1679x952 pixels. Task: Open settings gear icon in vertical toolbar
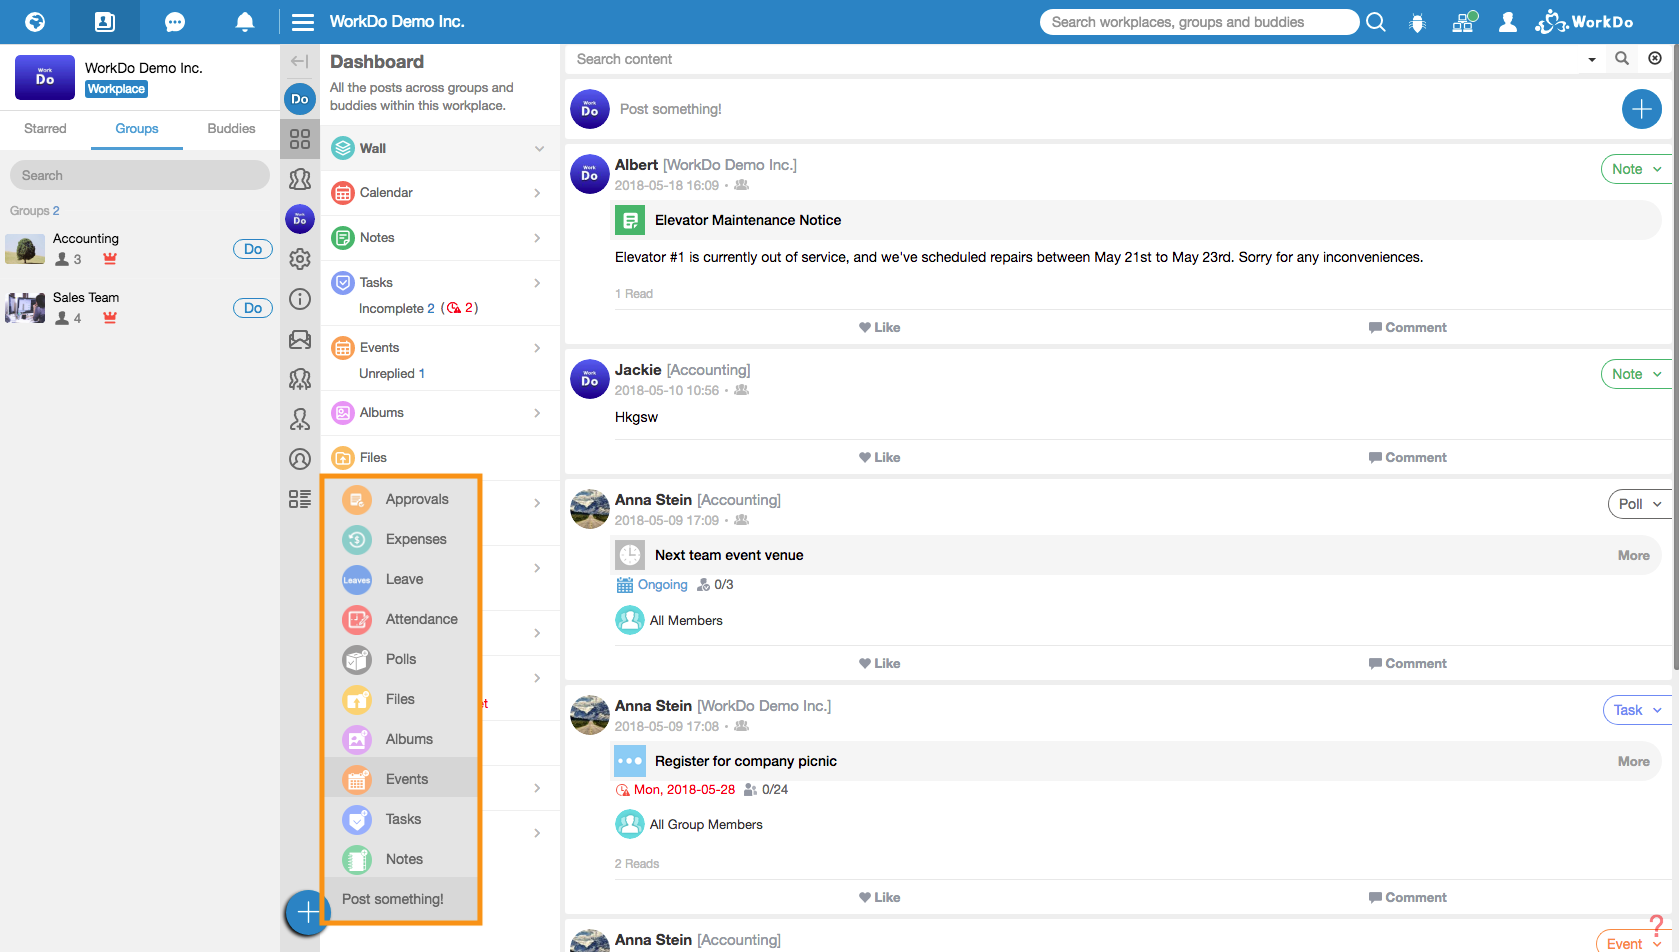coord(300,259)
